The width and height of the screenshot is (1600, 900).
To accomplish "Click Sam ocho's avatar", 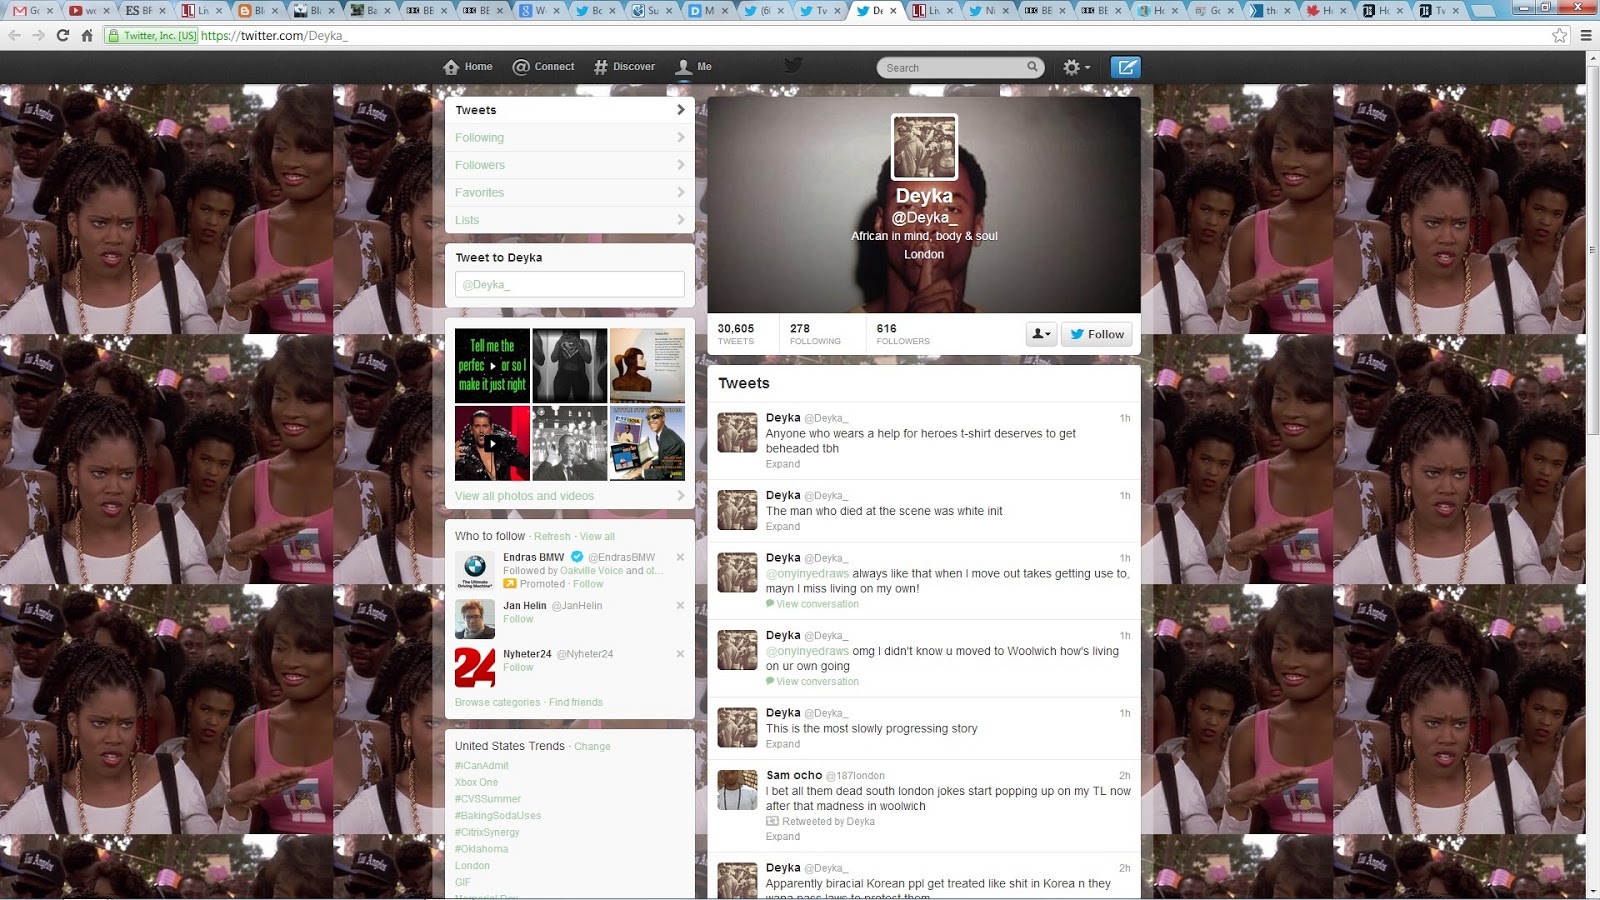I will [737, 789].
